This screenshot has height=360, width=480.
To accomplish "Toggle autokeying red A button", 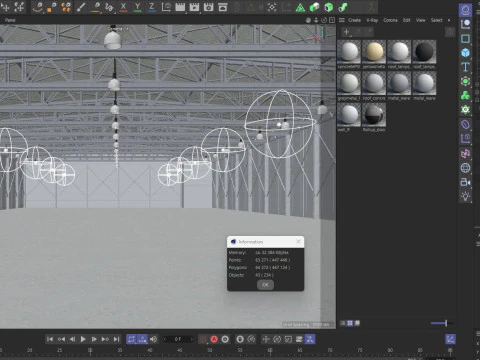I will 214,339.
